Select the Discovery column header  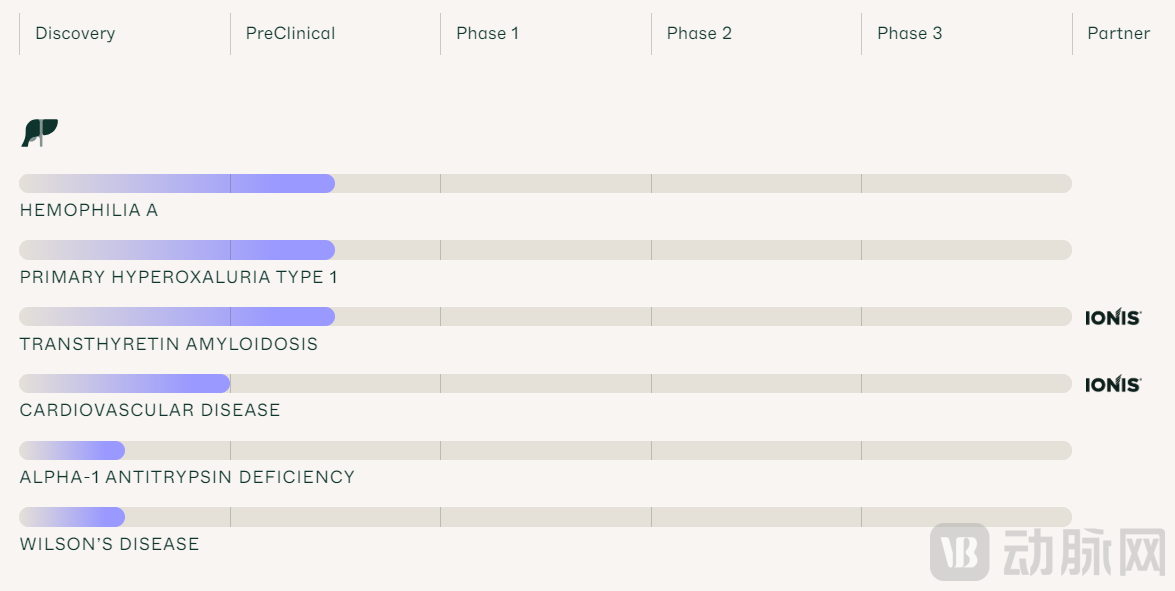pyautogui.click(x=75, y=33)
